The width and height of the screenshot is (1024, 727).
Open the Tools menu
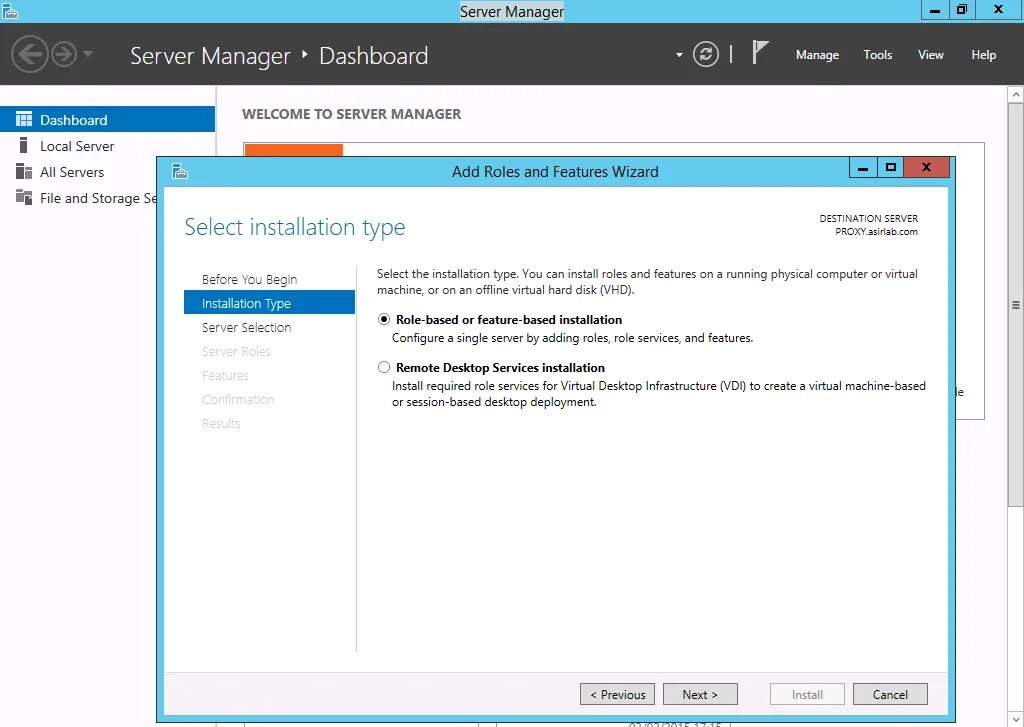pos(877,55)
